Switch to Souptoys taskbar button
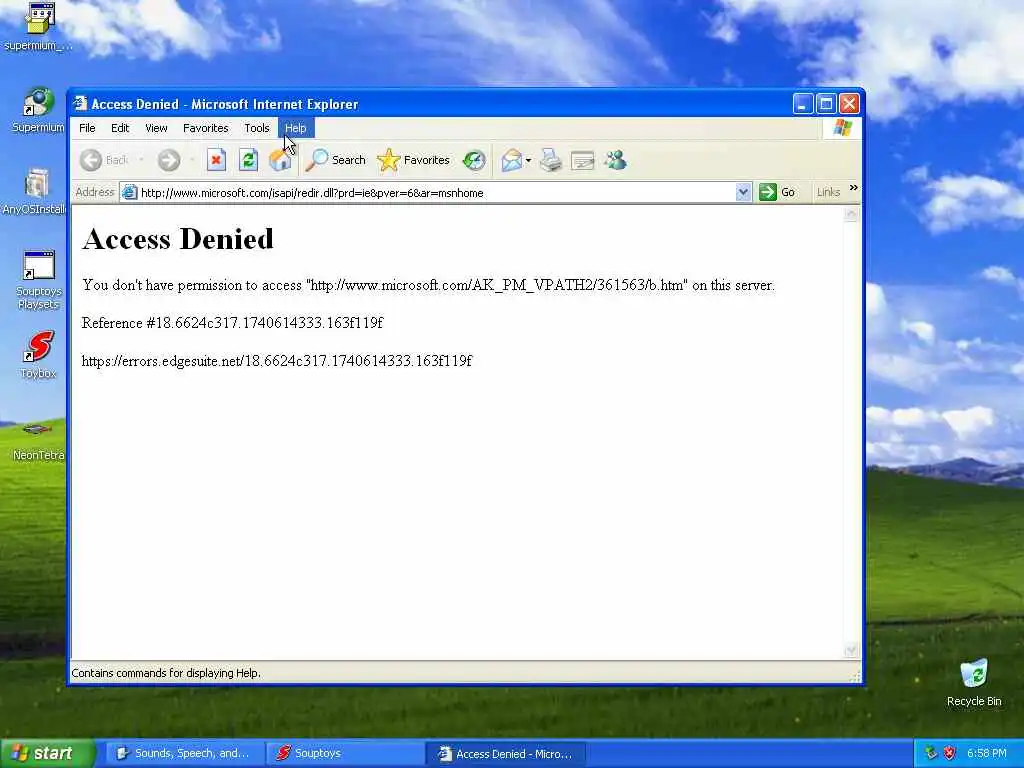 pos(344,753)
